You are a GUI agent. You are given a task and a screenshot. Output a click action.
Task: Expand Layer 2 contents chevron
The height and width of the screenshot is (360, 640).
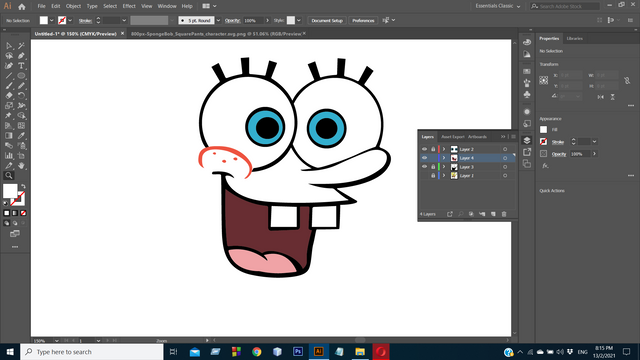[x=444, y=149]
